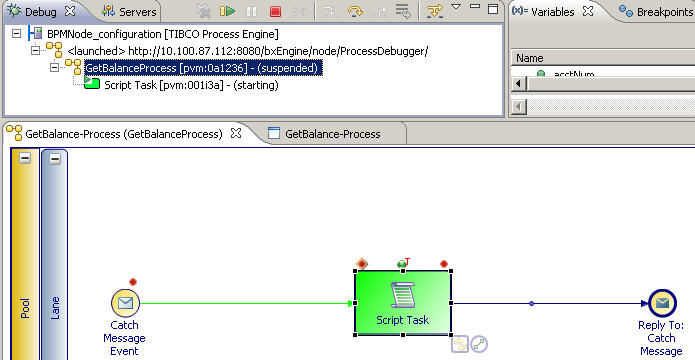Select the Catch Message Event envelope

[x=125, y=303]
